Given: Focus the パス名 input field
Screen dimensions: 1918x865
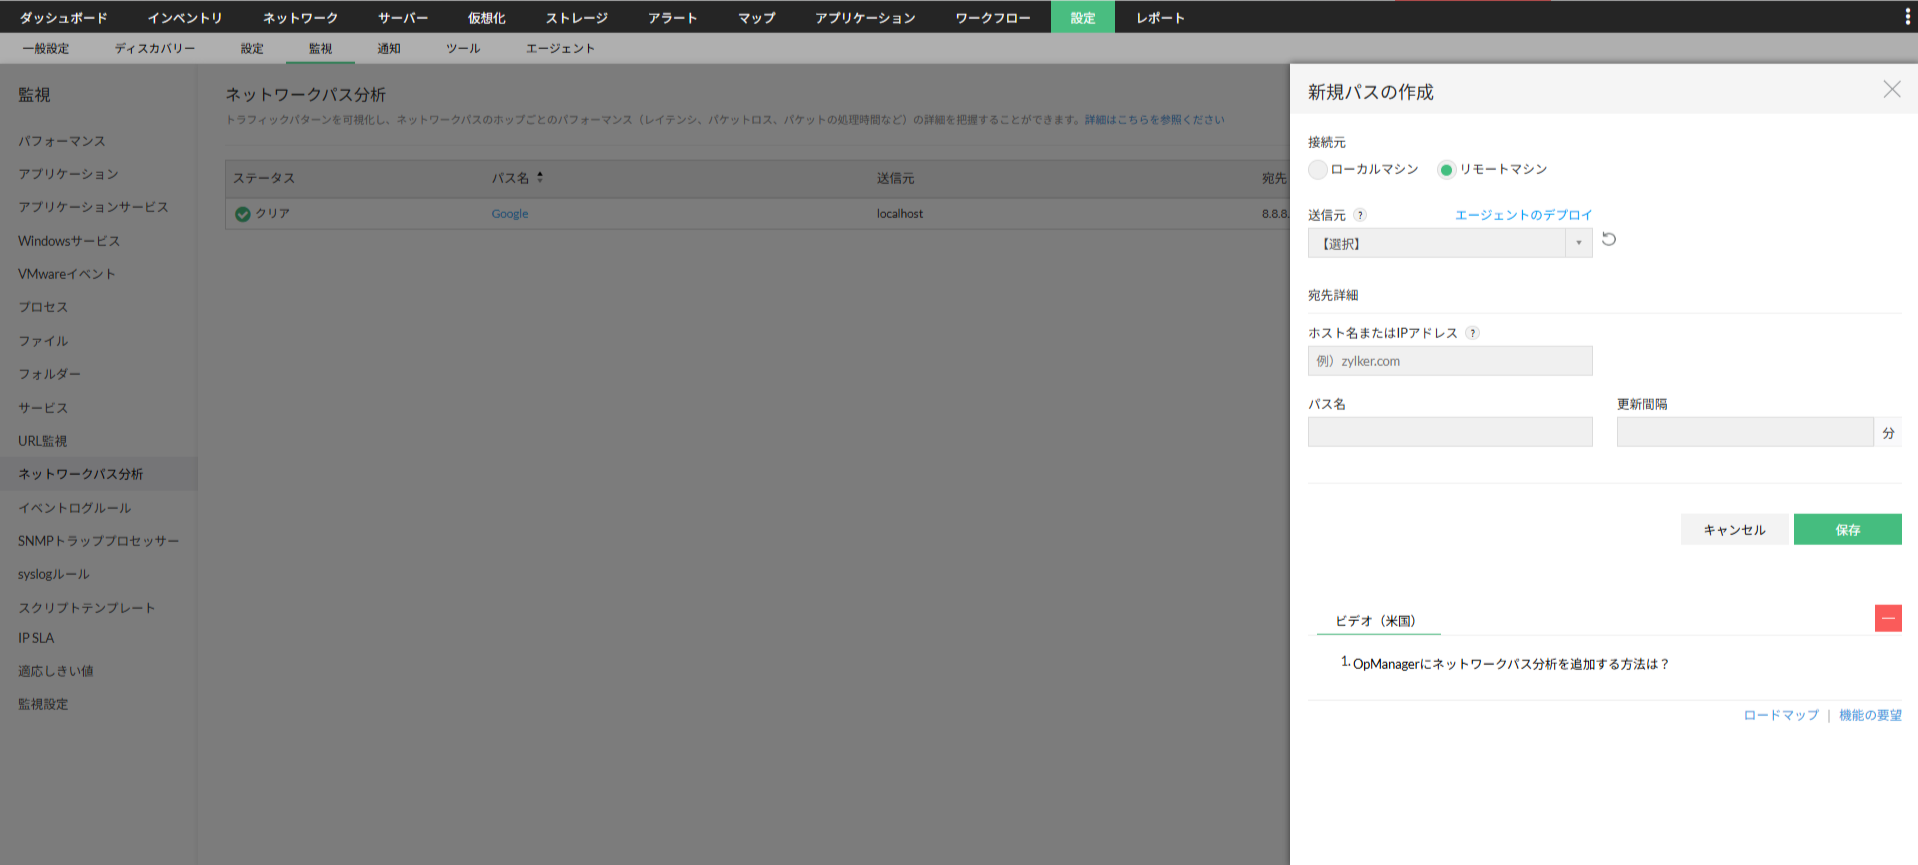Looking at the screenshot, I should tap(1449, 432).
